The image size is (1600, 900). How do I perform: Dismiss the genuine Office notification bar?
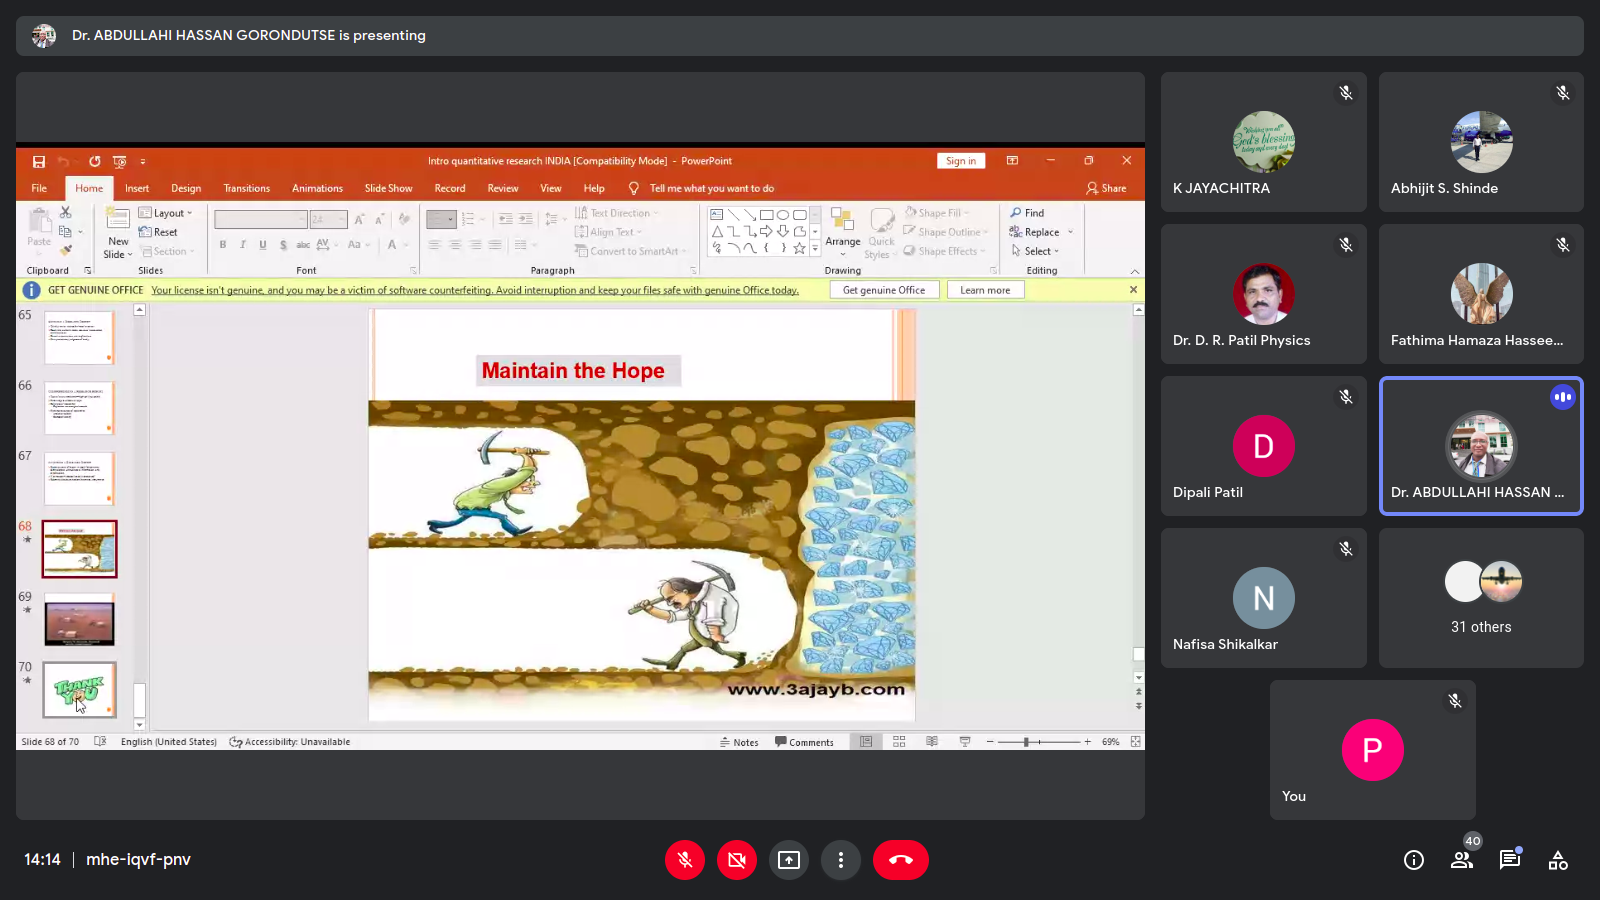click(x=1133, y=290)
